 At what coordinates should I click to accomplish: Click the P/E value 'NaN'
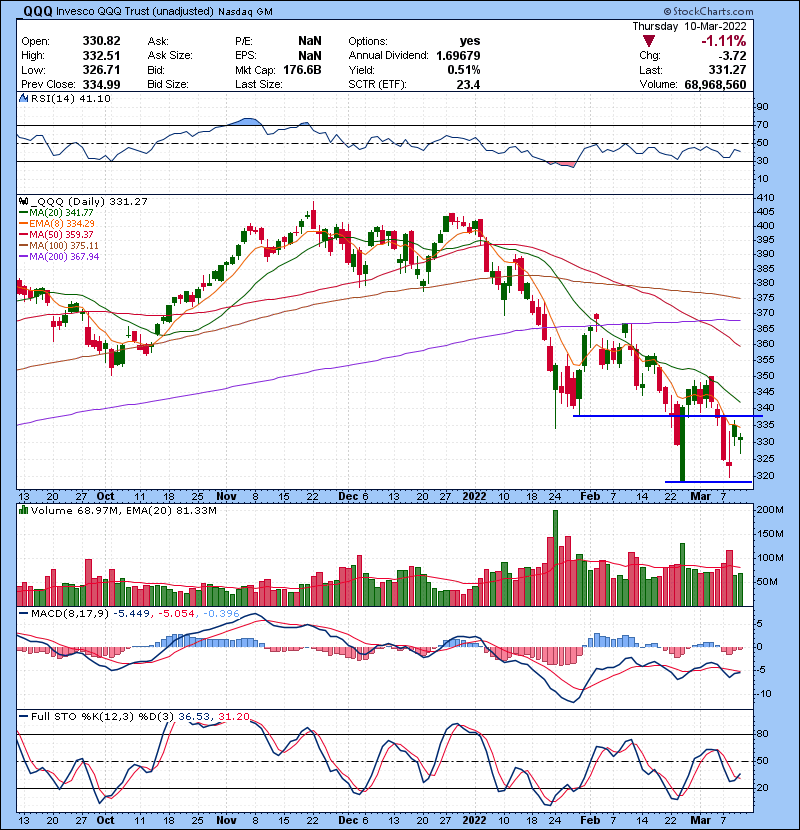pos(310,41)
